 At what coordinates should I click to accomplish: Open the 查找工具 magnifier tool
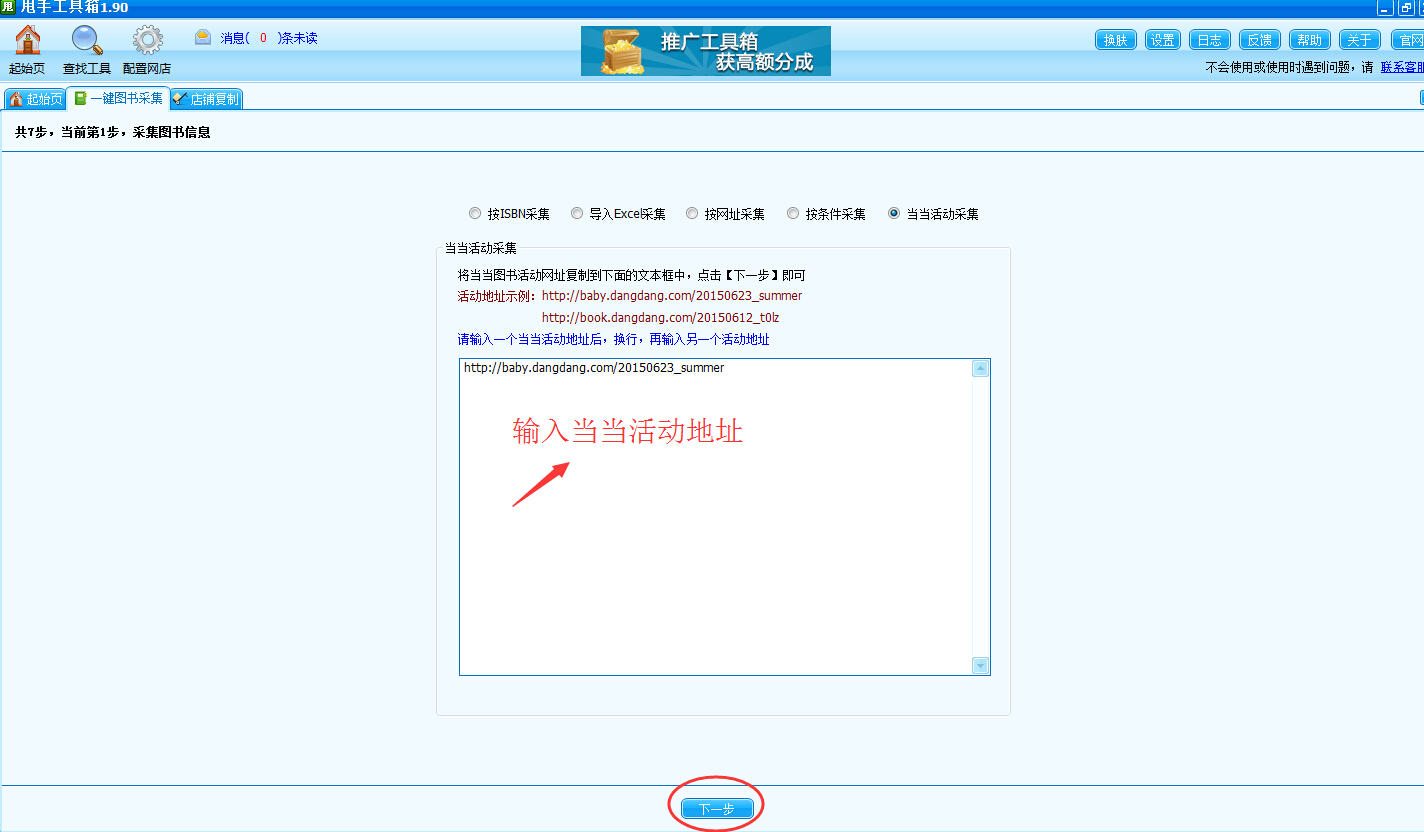[x=87, y=49]
